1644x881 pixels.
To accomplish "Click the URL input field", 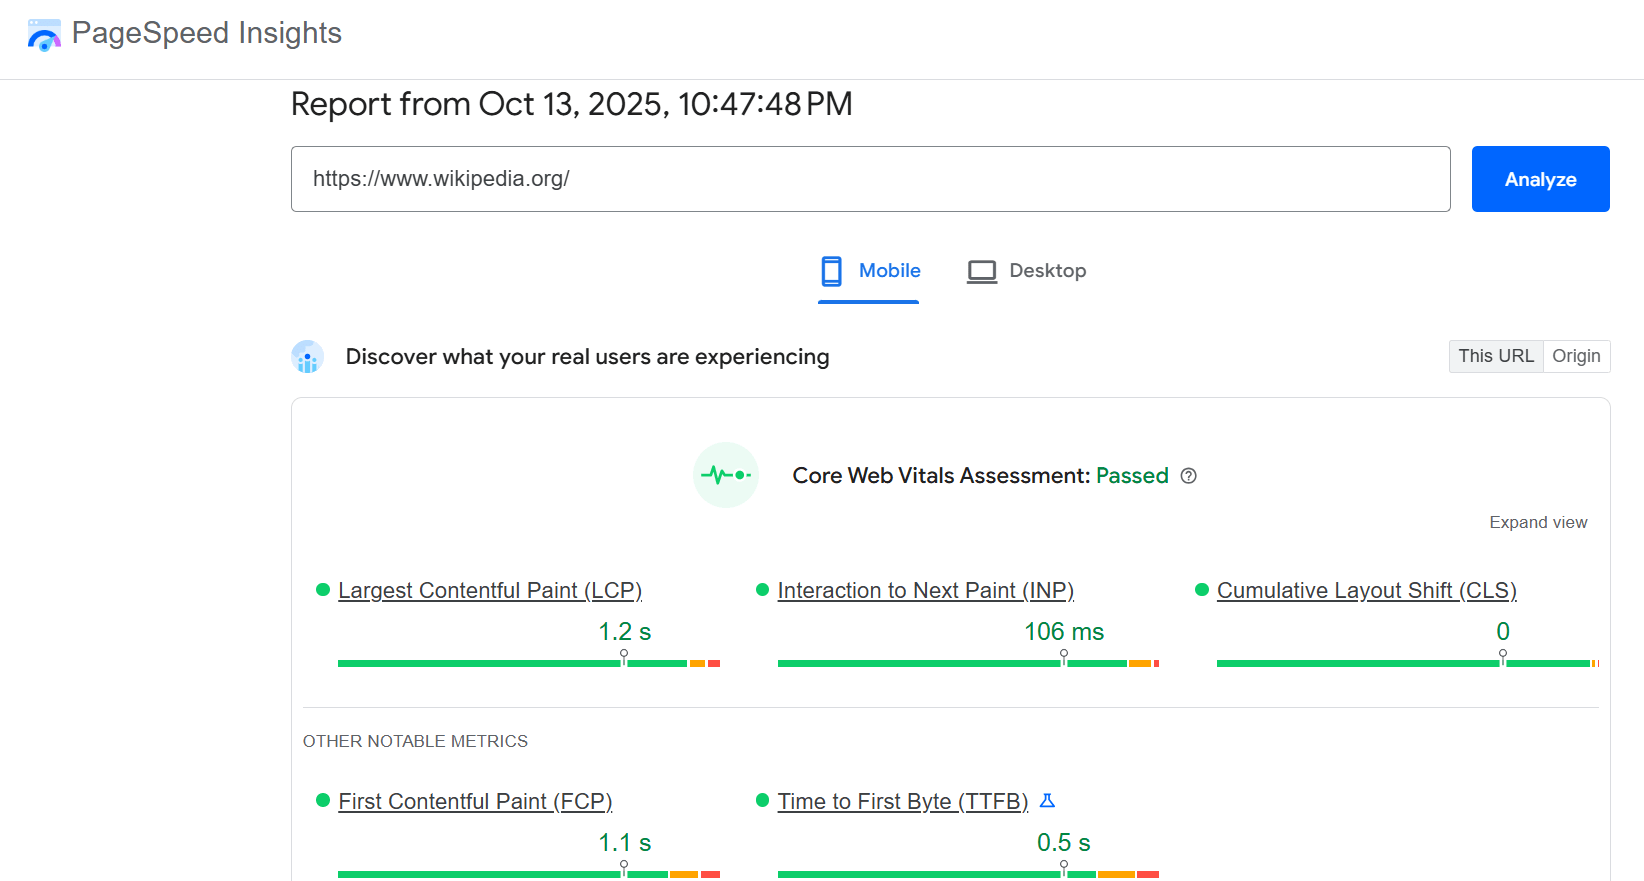I will coord(870,179).
